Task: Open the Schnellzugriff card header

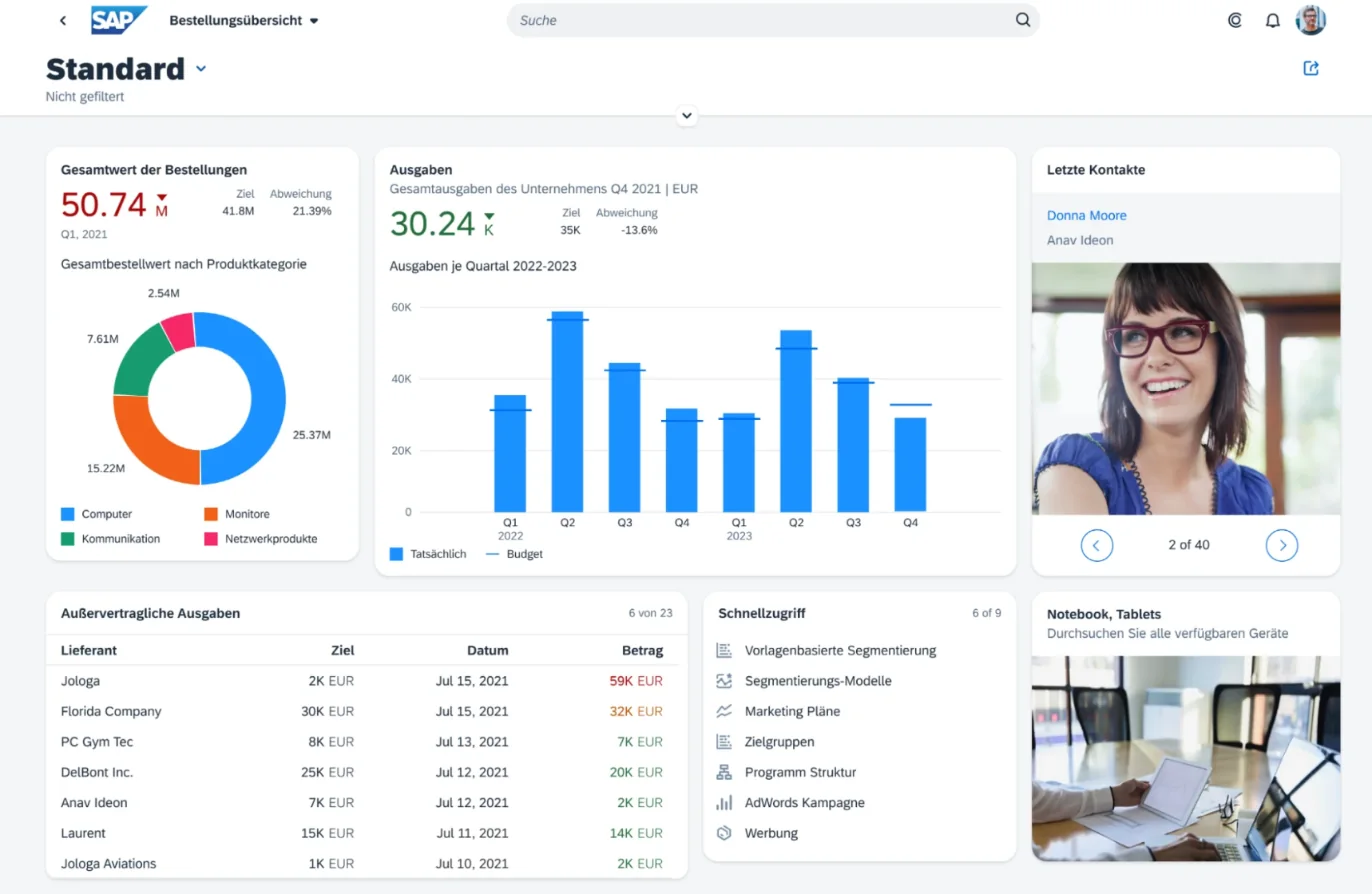Action: 859,613
